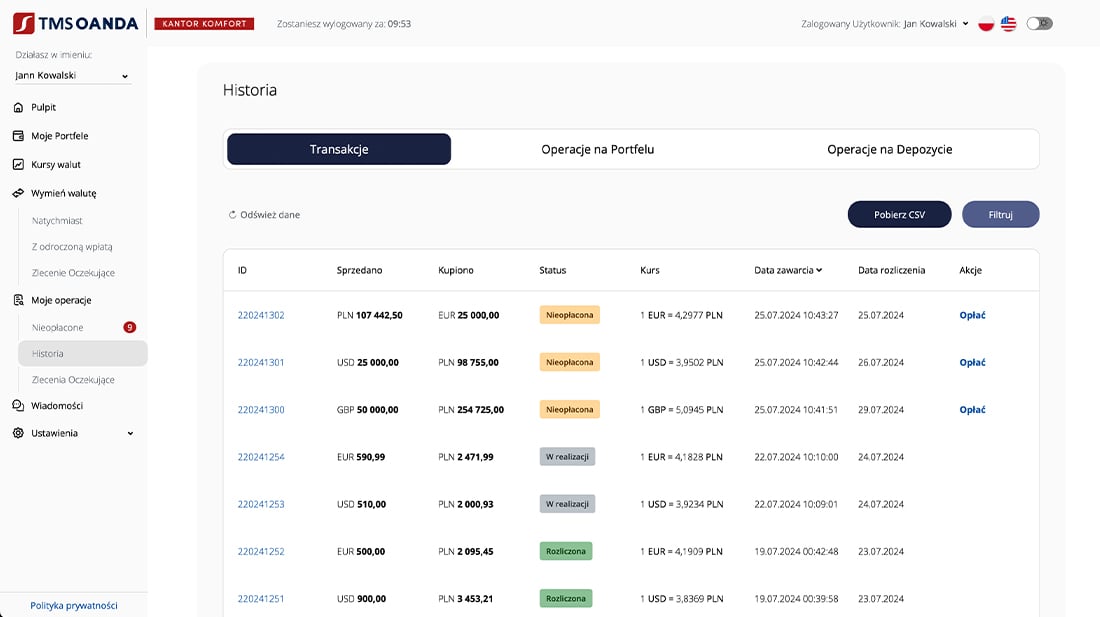The height and width of the screenshot is (617, 1100).
Task: Toggle the dark mode switch
Action: (x=1039, y=24)
